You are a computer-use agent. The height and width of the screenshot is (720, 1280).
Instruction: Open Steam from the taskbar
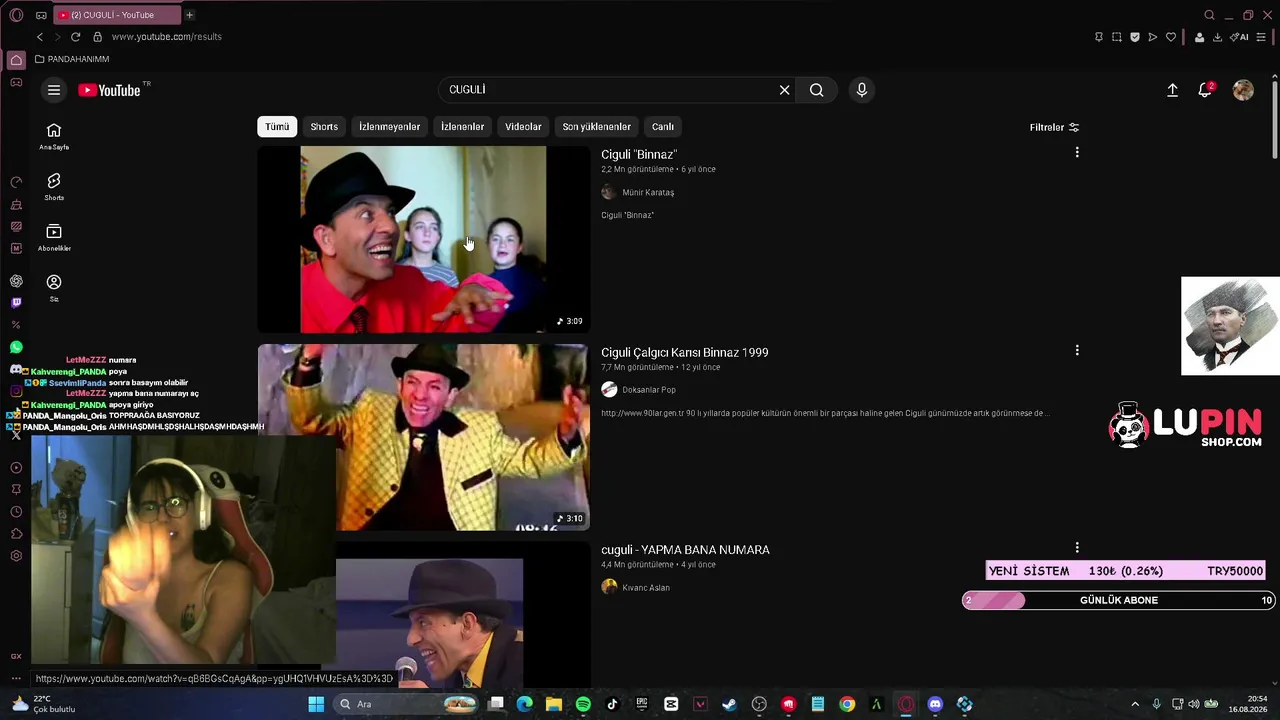729,704
